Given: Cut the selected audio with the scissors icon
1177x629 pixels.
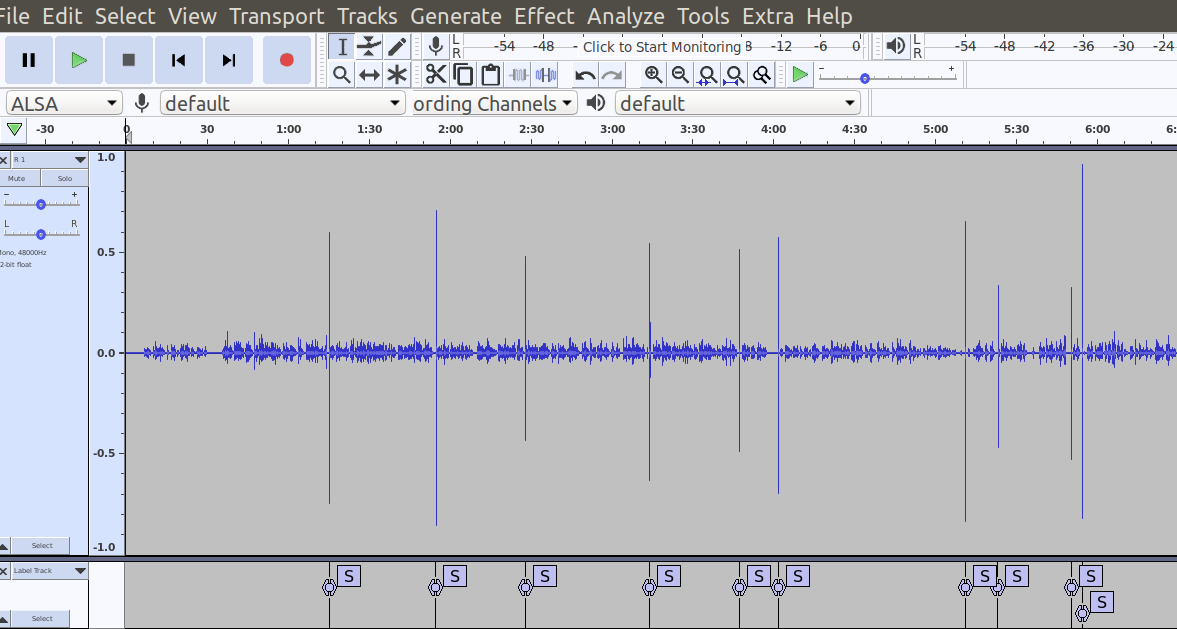Looking at the screenshot, I should point(437,74).
